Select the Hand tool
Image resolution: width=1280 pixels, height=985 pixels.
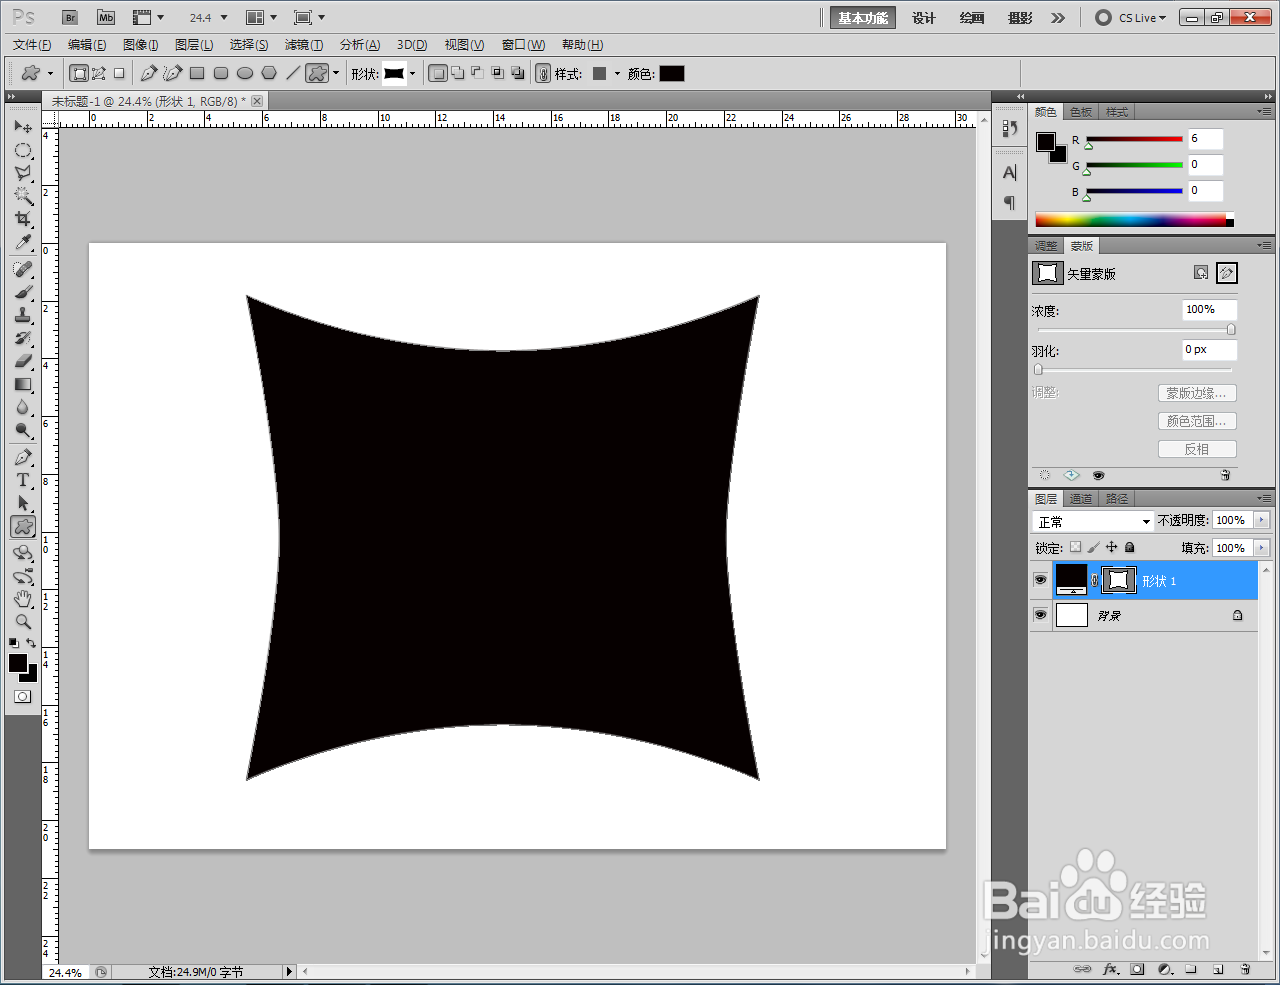coord(23,599)
